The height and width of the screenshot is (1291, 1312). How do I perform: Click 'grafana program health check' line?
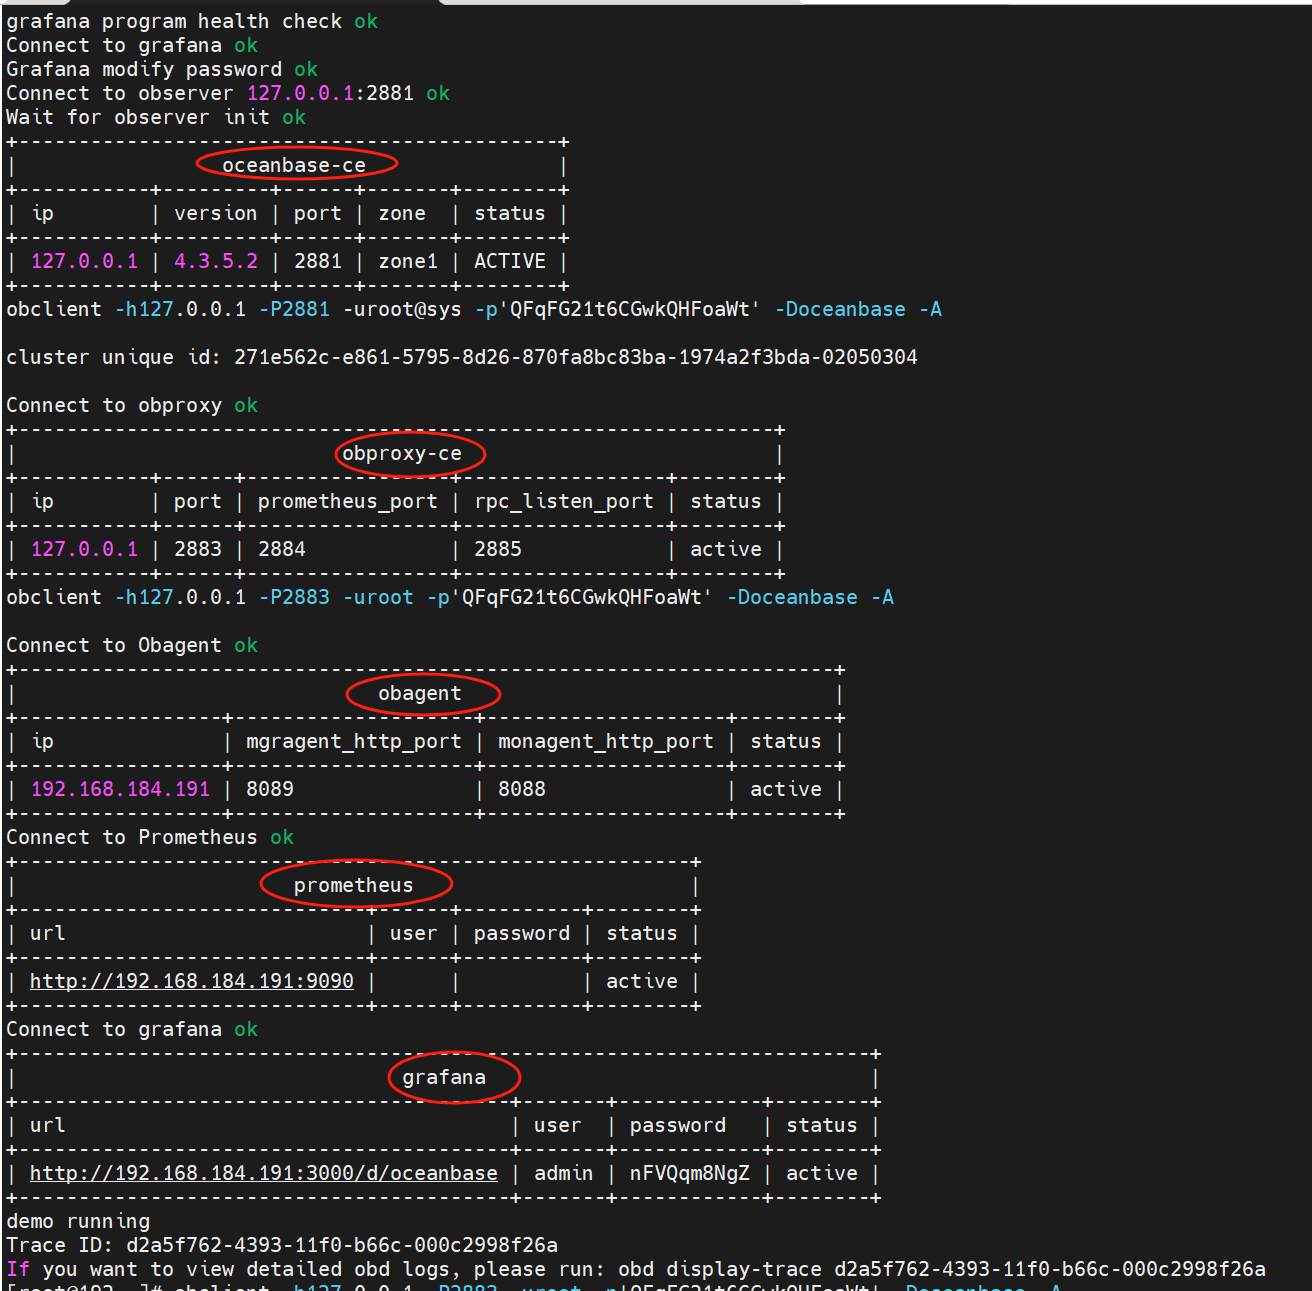tap(192, 21)
